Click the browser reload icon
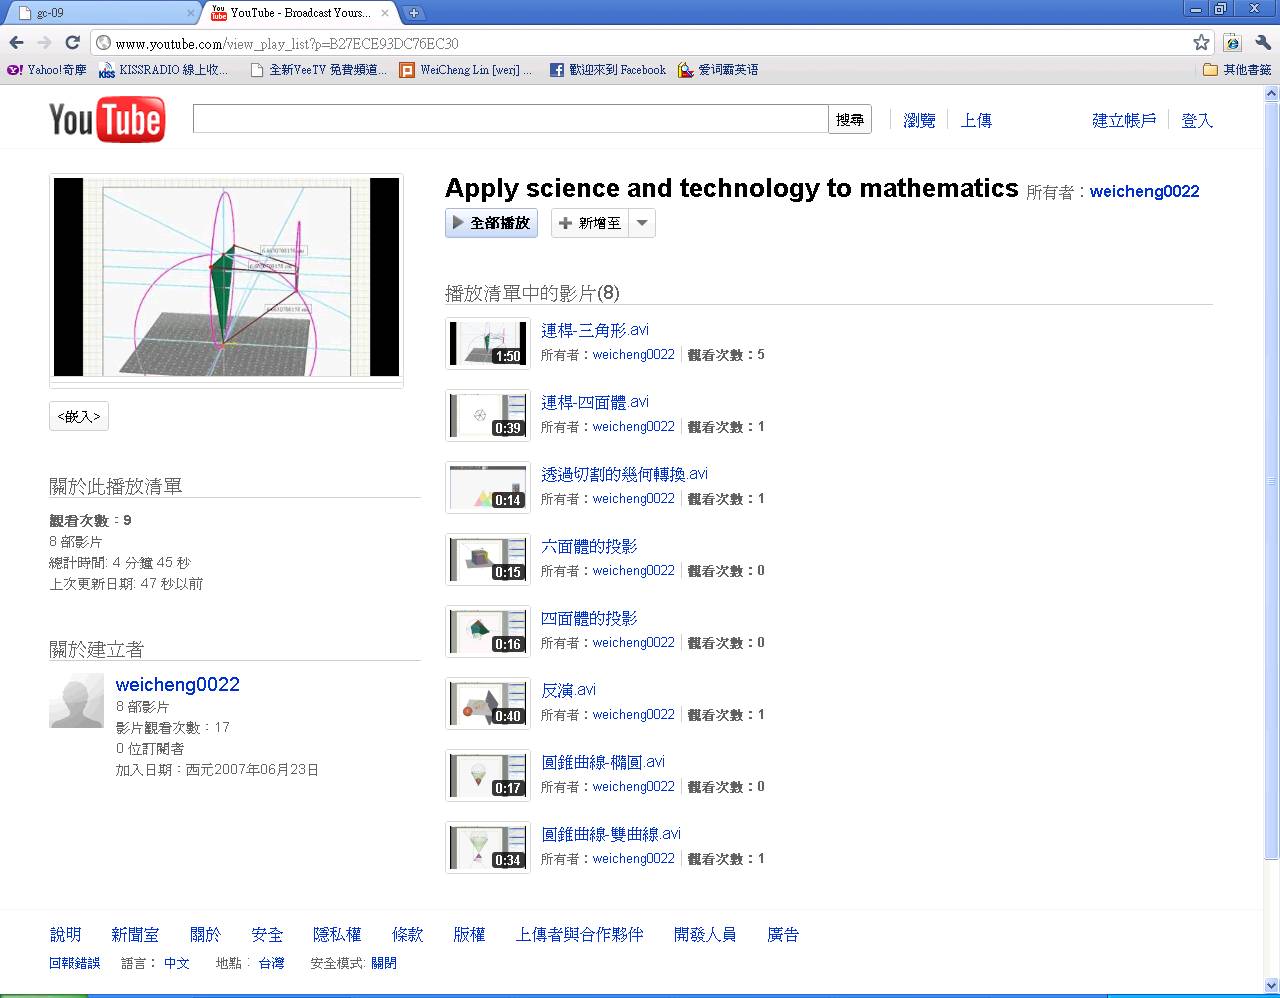The image size is (1280, 998). coord(72,43)
